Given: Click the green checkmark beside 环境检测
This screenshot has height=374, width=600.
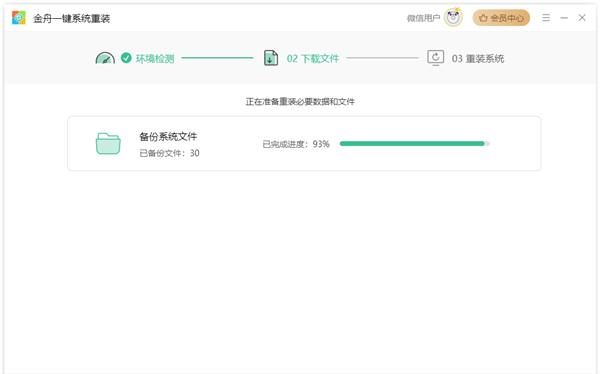Looking at the screenshot, I should 126,58.
